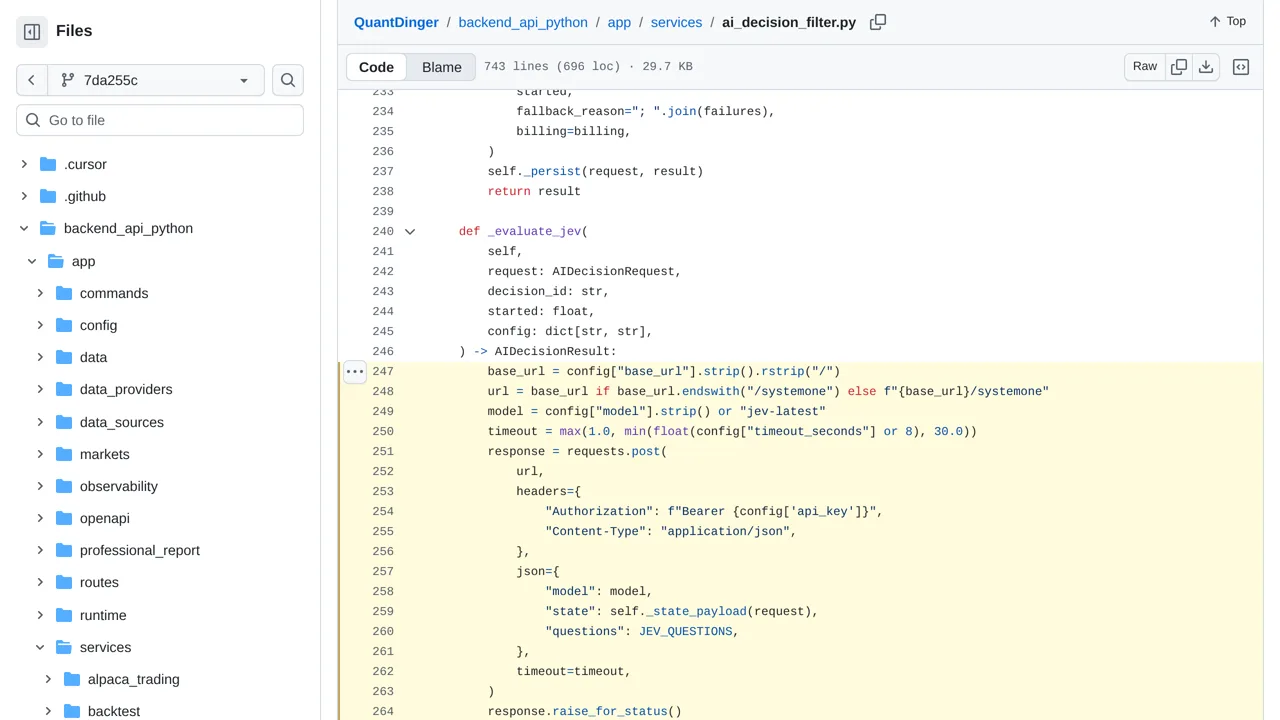The height and width of the screenshot is (720, 1280).
Task: Open backend_api_python breadcrumb link
Action: tap(523, 22)
